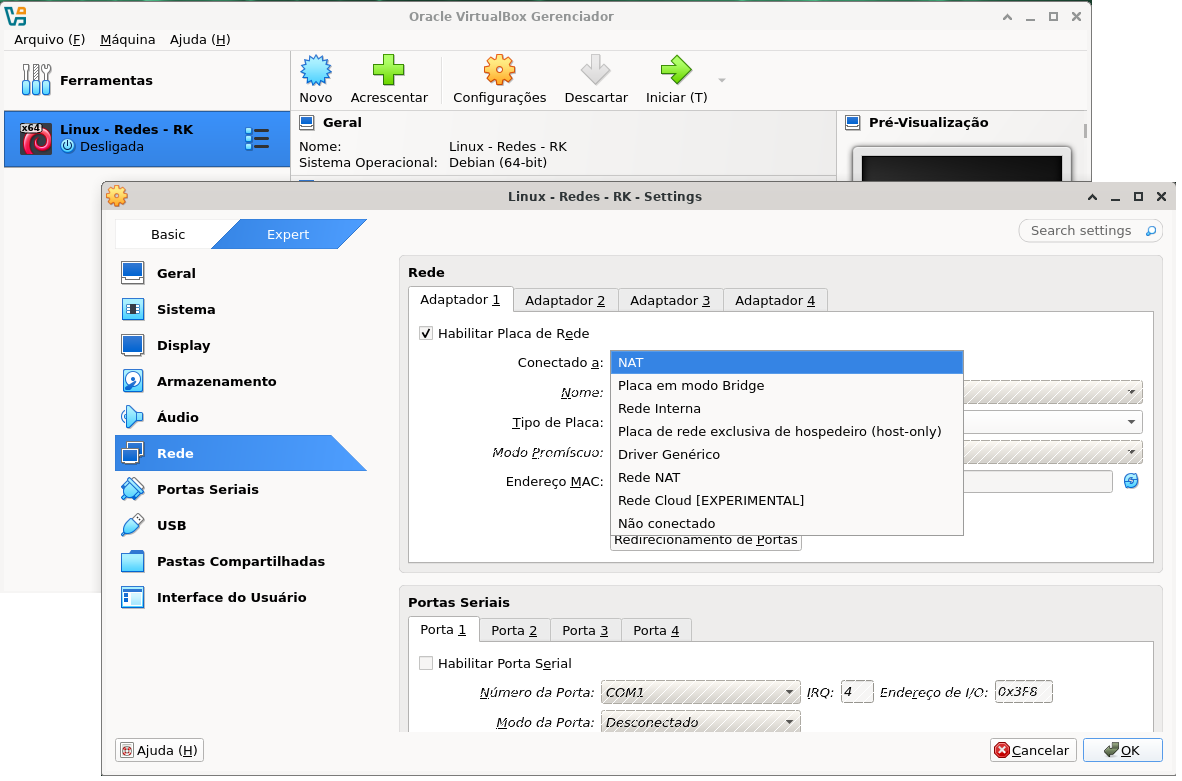Select Portas Seriais plug icon
Viewport: 1182px width, 781px height.
pyautogui.click(x=133, y=489)
